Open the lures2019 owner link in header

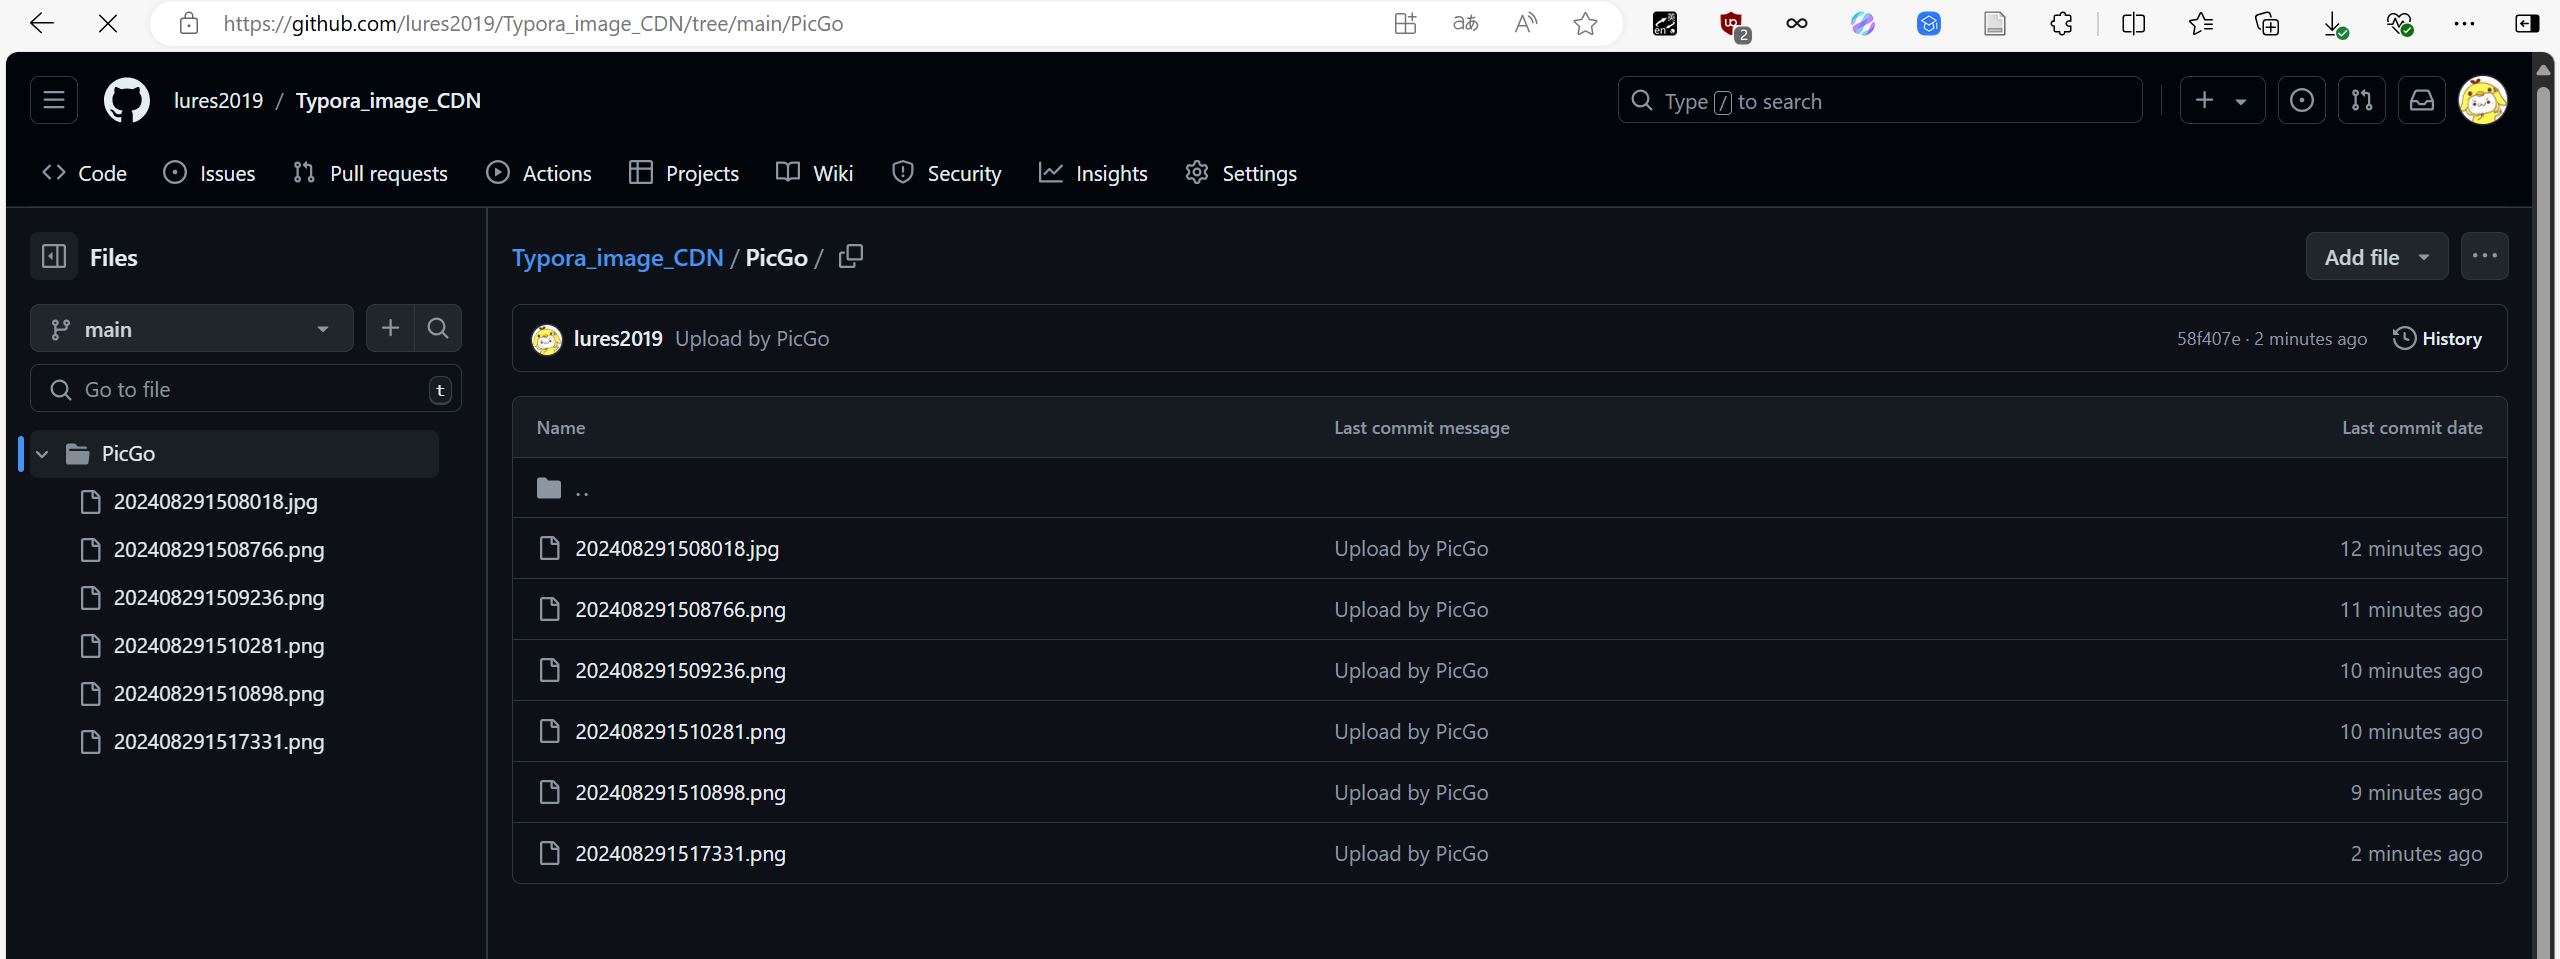[218, 101]
